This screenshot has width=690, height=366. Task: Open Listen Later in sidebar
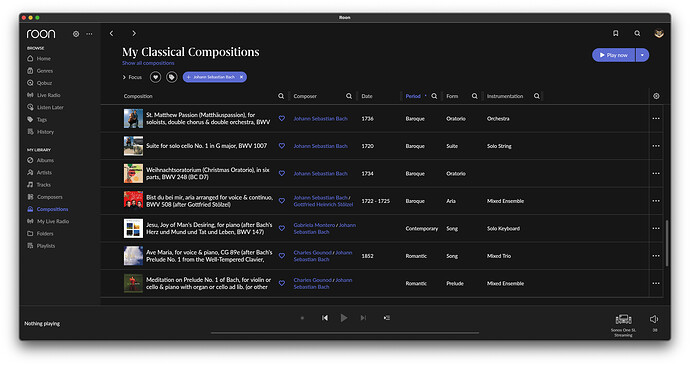click(x=50, y=107)
